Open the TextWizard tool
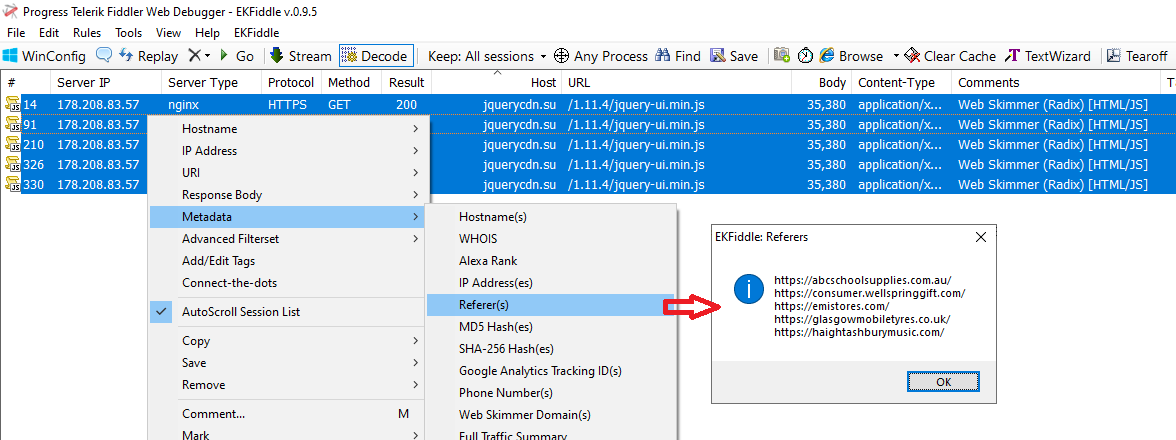Image resolution: width=1176 pixels, height=440 pixels. 1049,56
